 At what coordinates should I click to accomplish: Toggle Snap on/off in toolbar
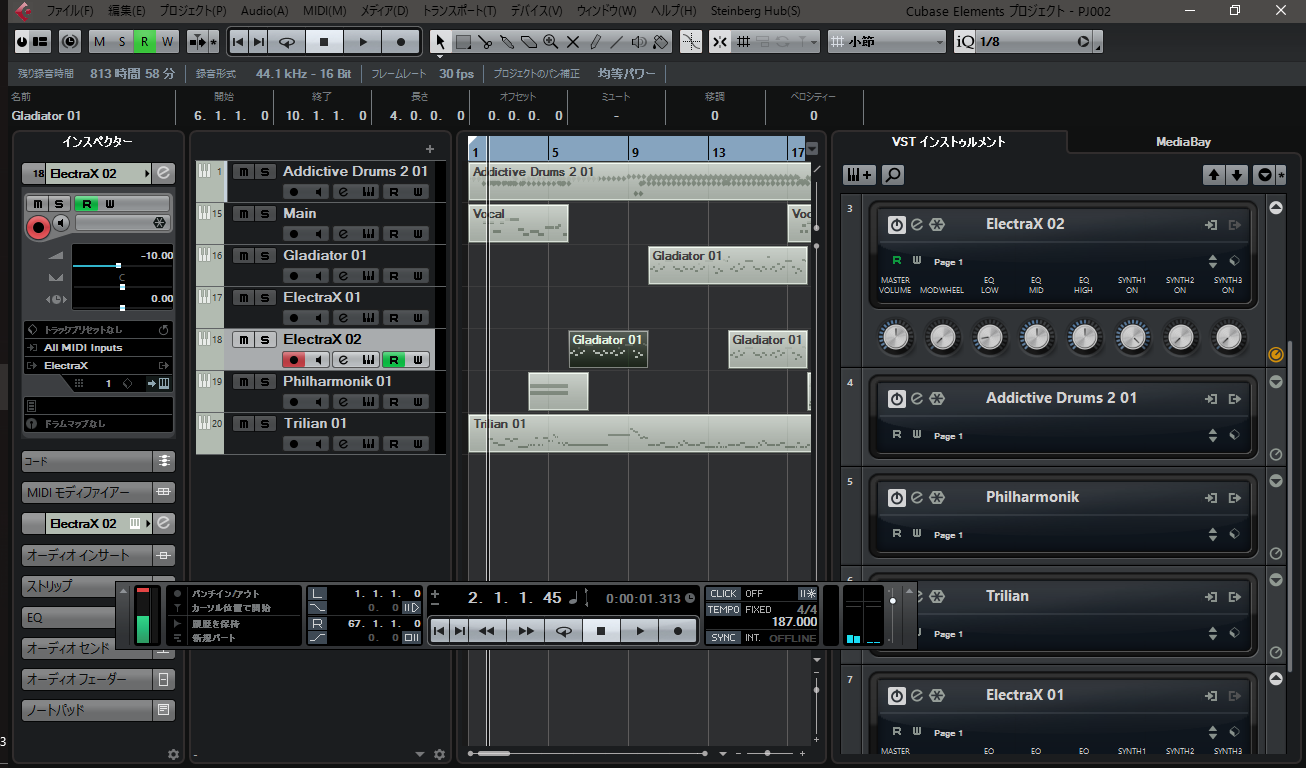[720, 42]
